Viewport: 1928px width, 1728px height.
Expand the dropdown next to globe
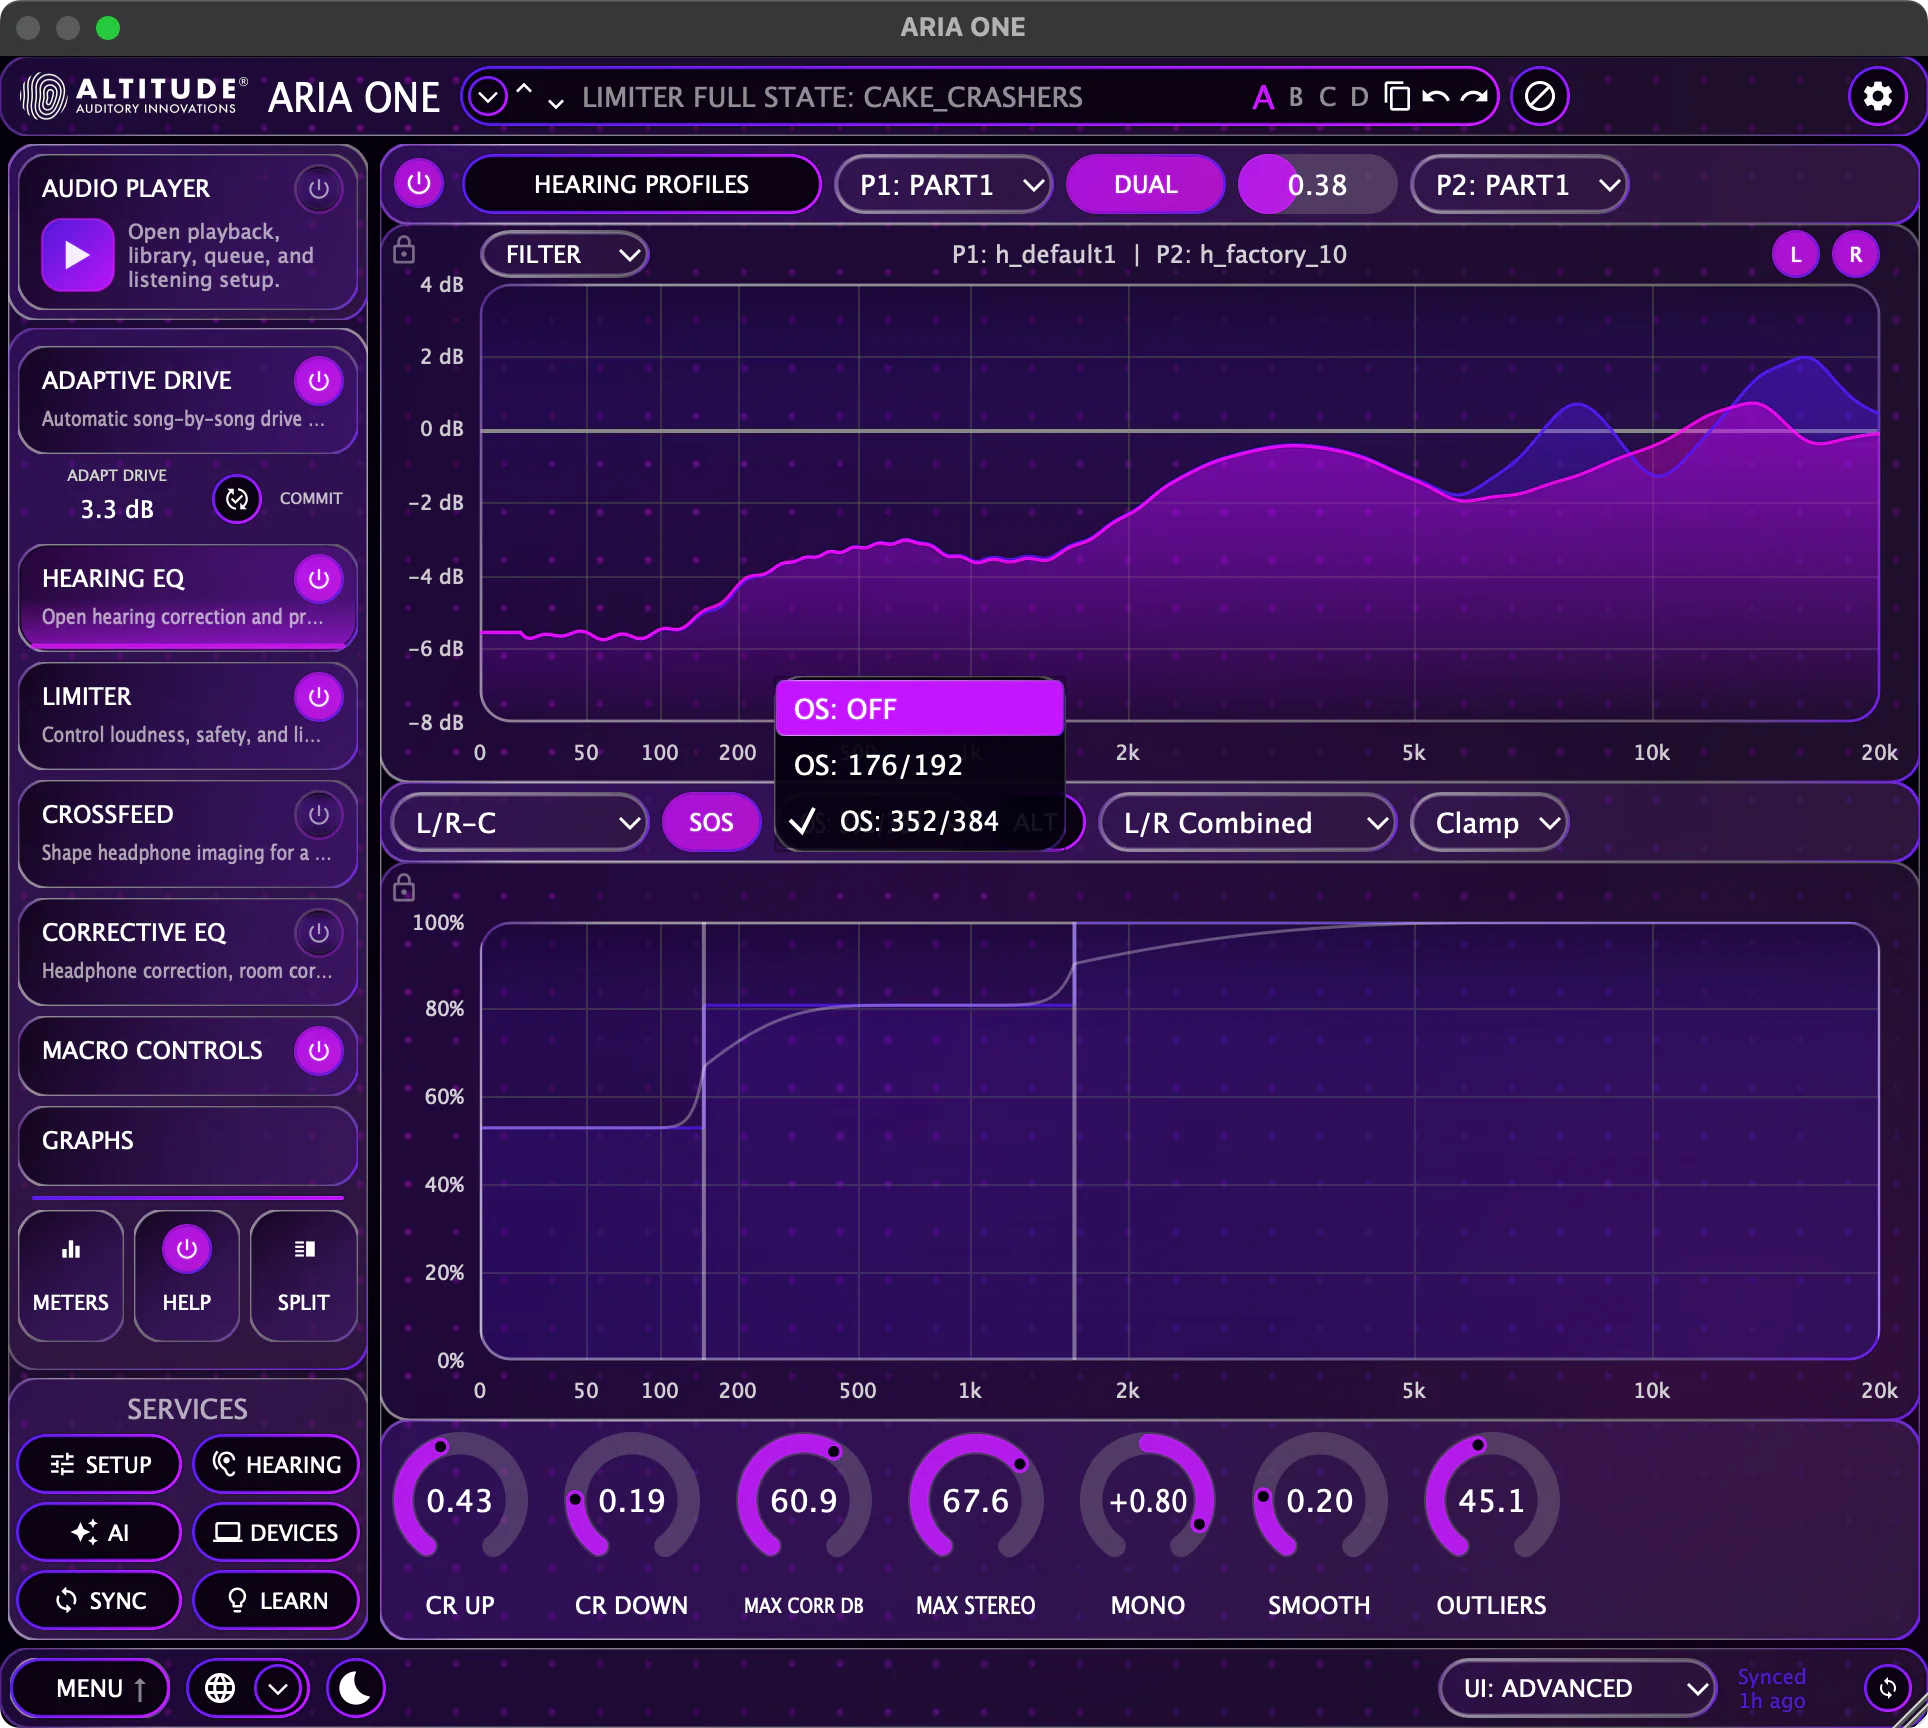[278, 1688]
